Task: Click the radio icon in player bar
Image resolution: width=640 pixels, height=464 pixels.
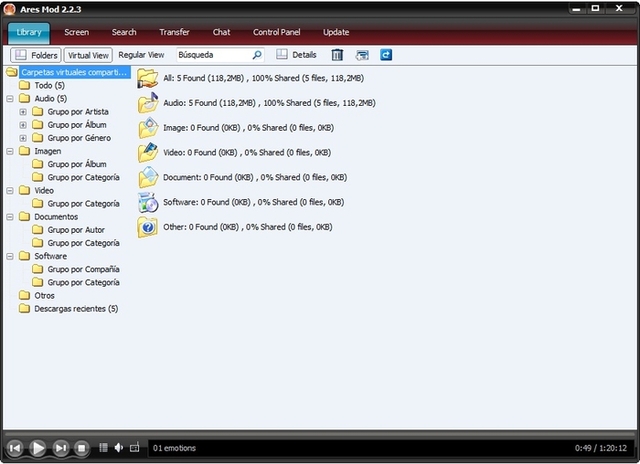Action: coord(134,448)
